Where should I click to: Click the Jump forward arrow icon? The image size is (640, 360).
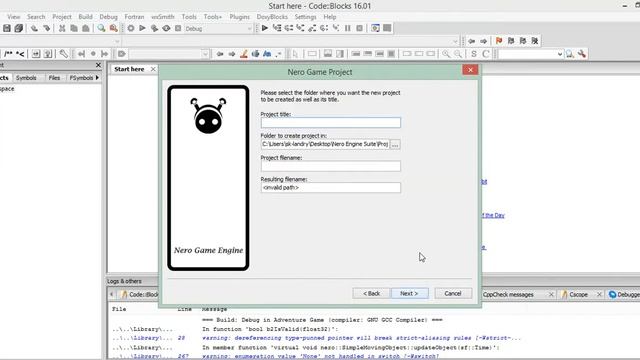pyautogui.click(x=484, y=41)
